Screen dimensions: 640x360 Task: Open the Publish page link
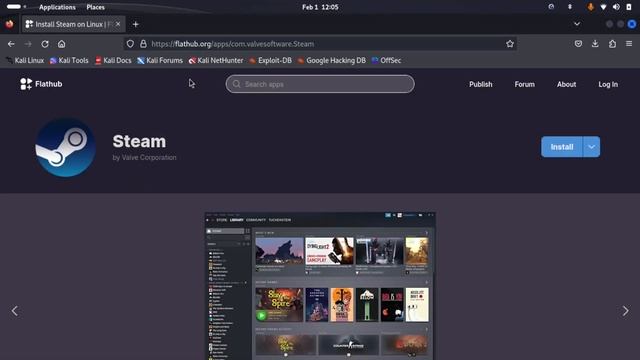coord(480,84)
